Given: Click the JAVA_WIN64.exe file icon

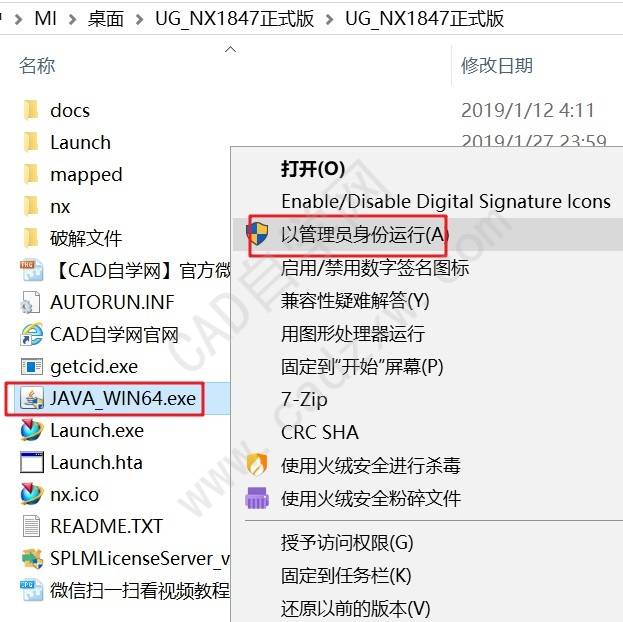Looking at the screenshot, I should (32, 399).
